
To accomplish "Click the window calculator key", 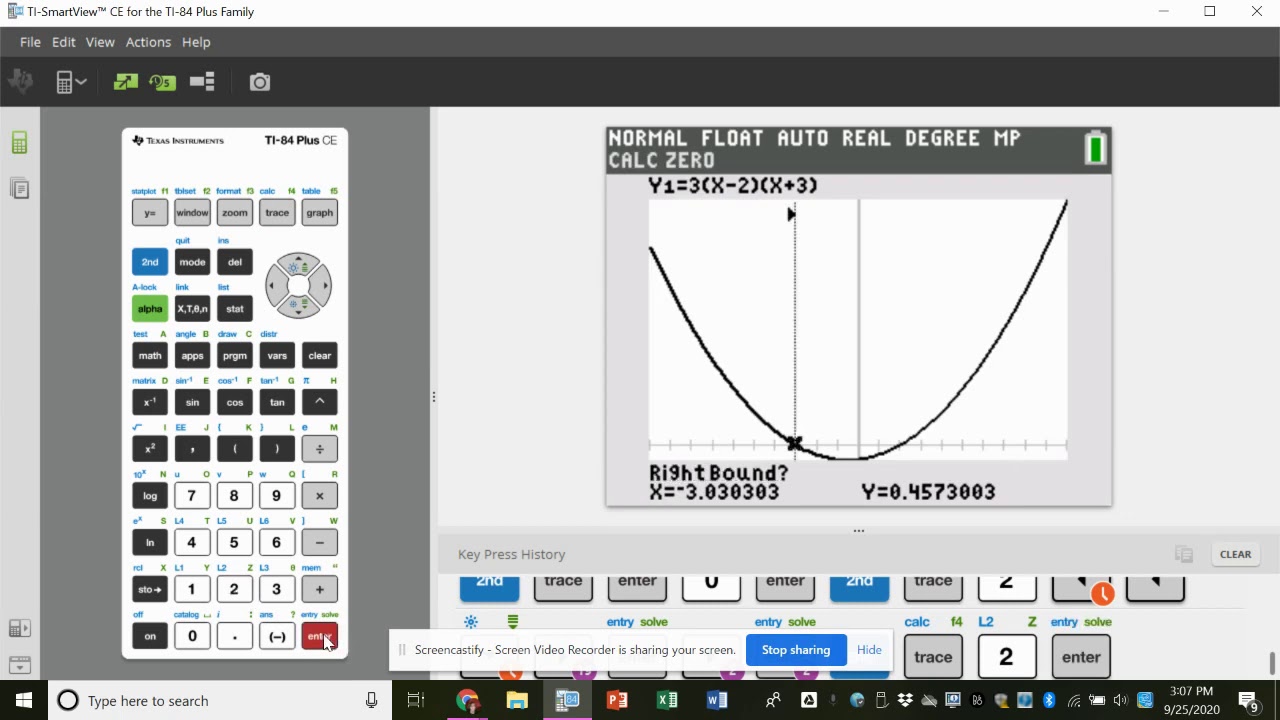I will click(x=192, y=212).
